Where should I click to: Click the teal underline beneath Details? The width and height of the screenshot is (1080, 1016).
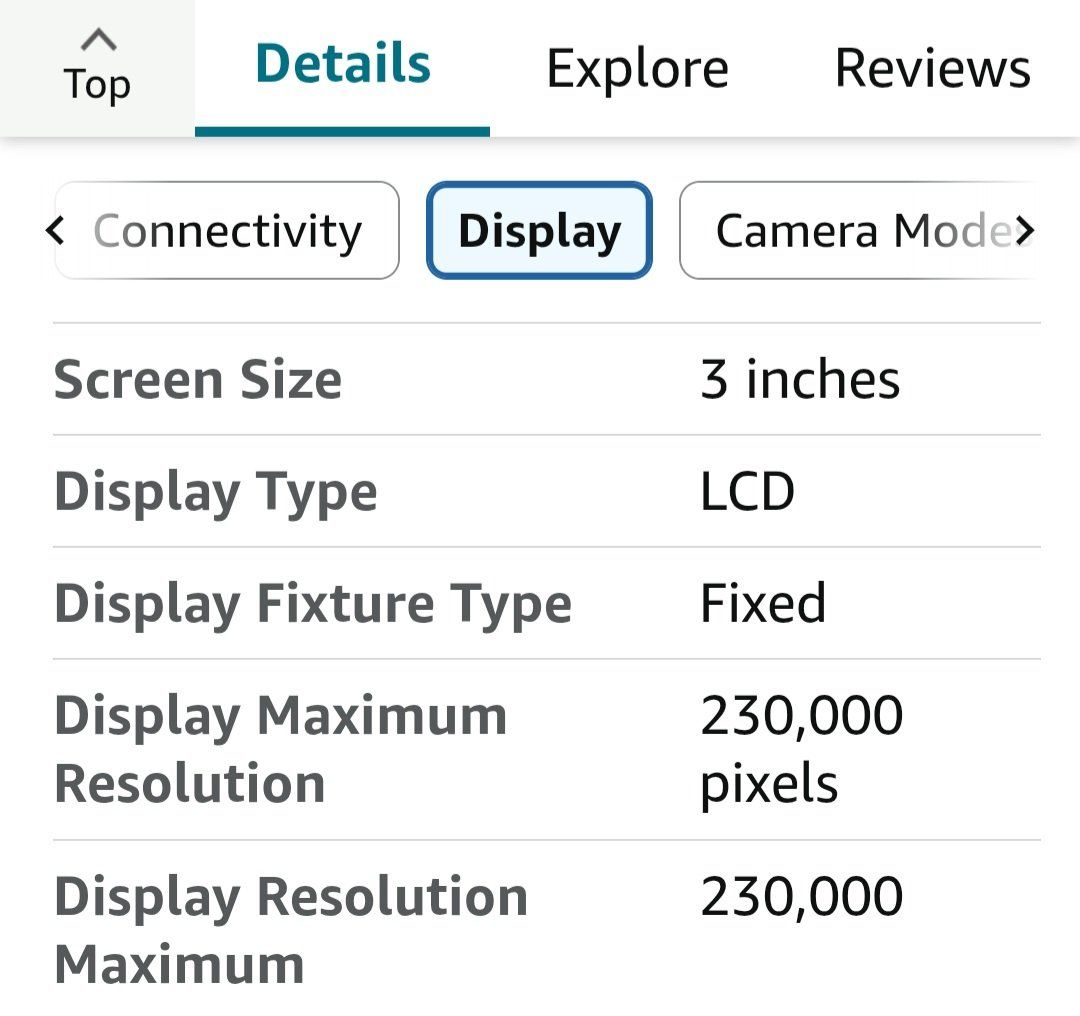pyautogui.click(x=342, y=132)
